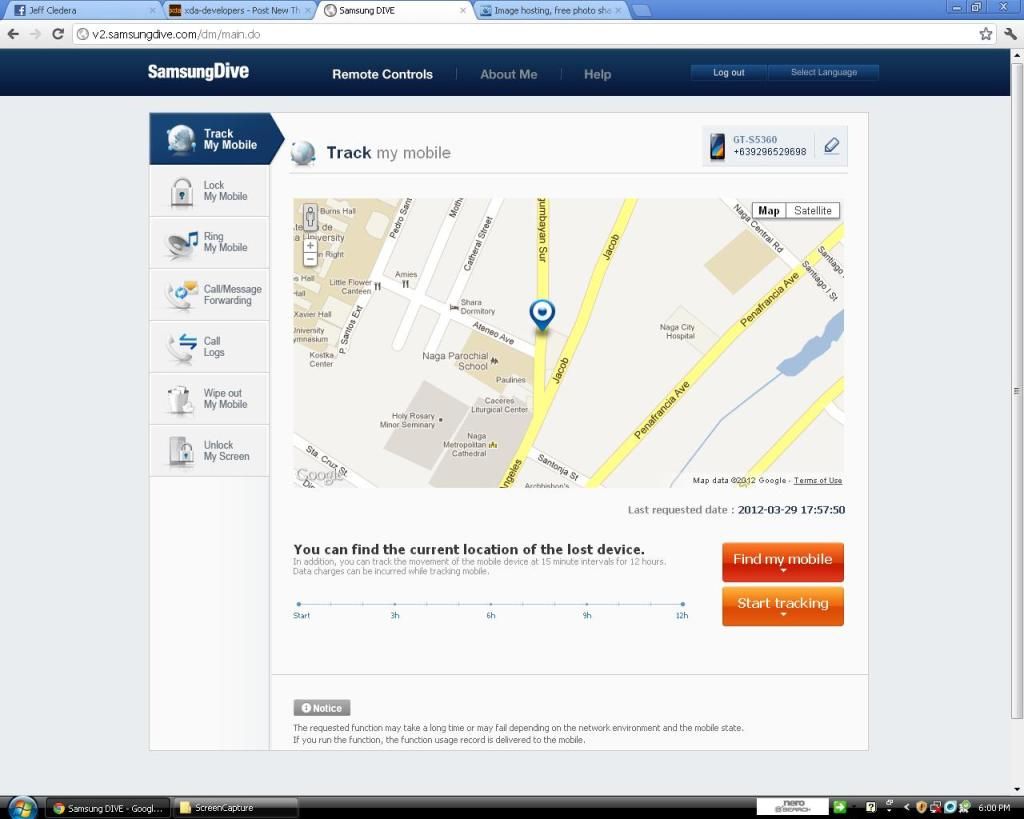This screenshot has width=1024, height=819.
Task: Click the 3h marker on tracking timeline
Action: tap(394, 604)
